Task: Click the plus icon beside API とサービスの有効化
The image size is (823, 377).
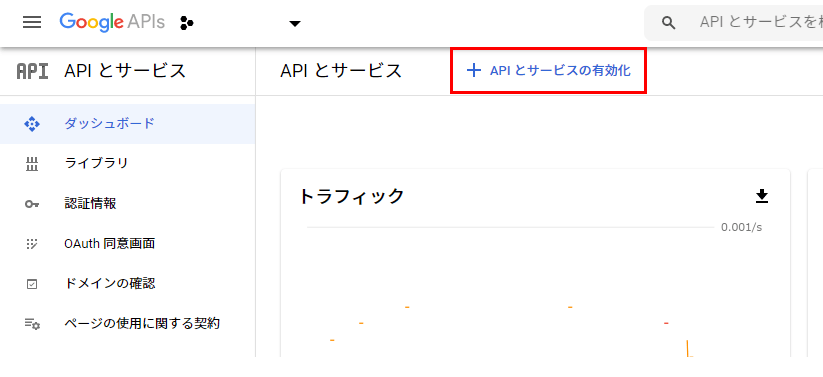Action: tap(473, 70)
